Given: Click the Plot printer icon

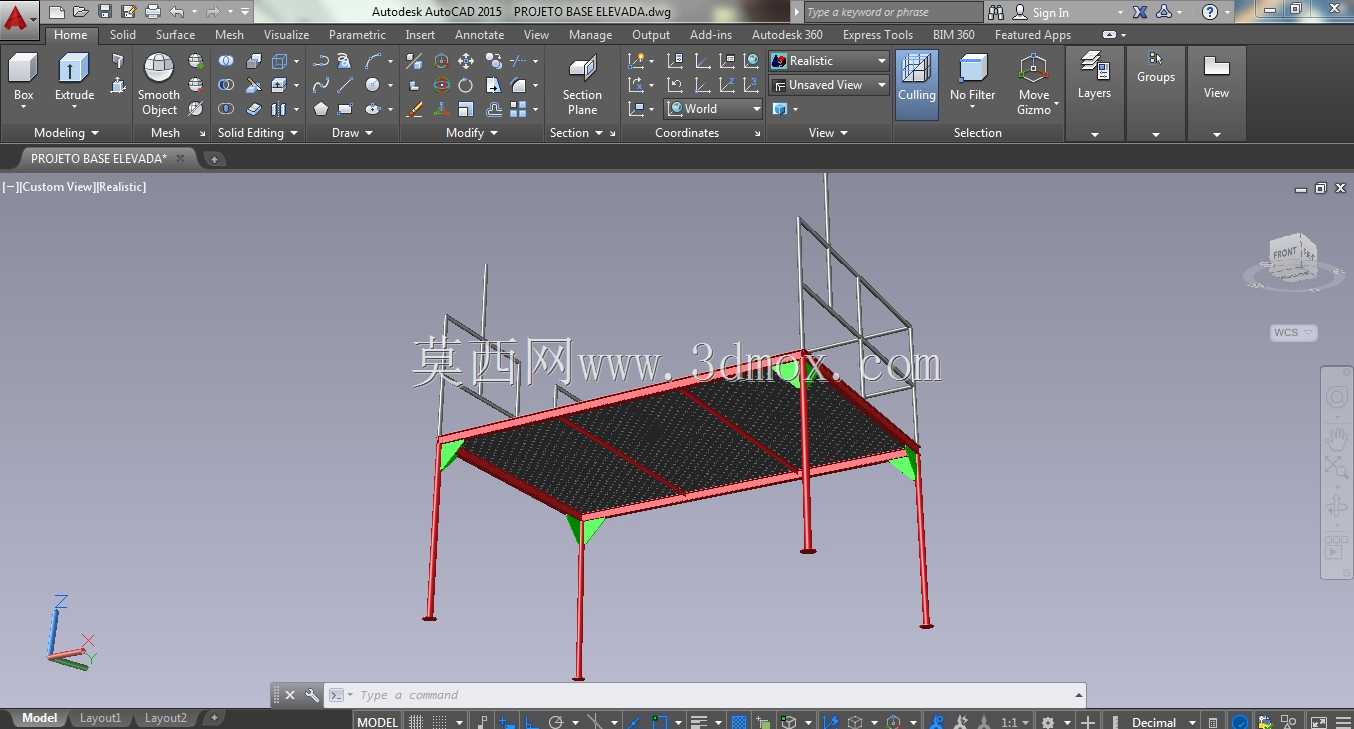Looking at the screenshot, I should [153, 12].
